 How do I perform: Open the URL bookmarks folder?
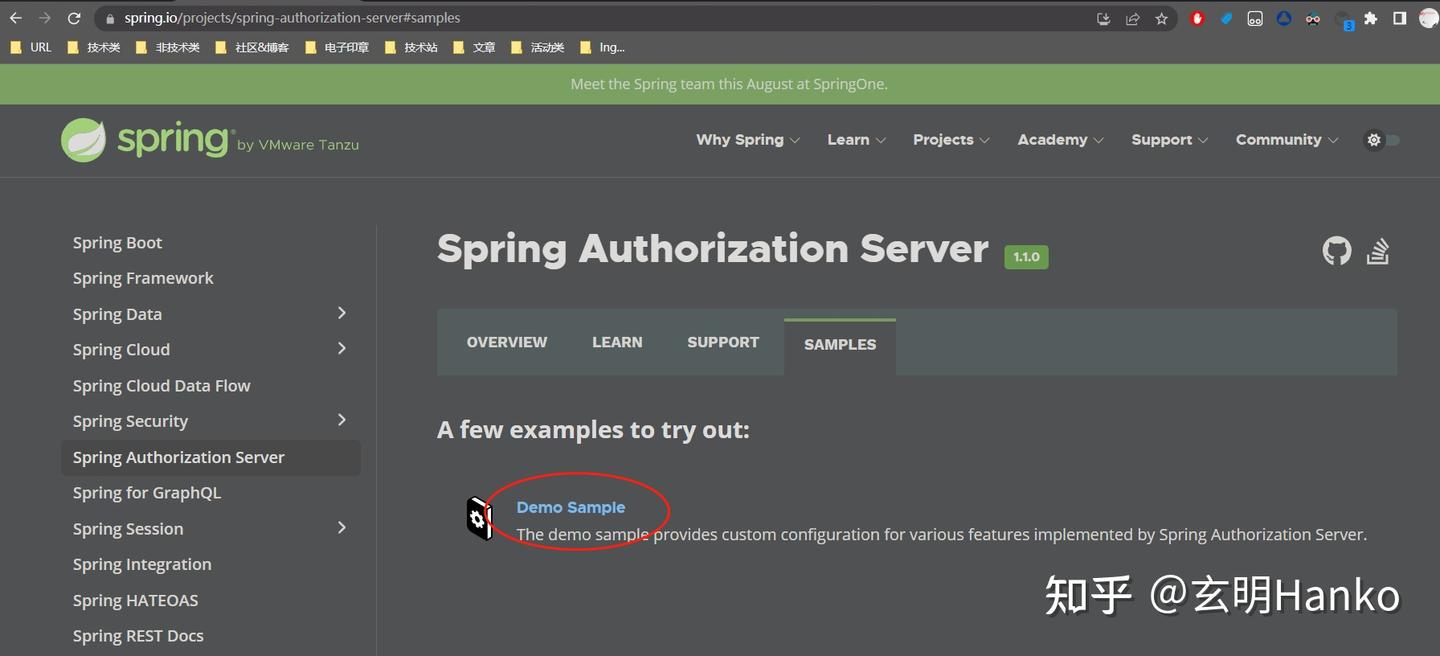[30, 47]
